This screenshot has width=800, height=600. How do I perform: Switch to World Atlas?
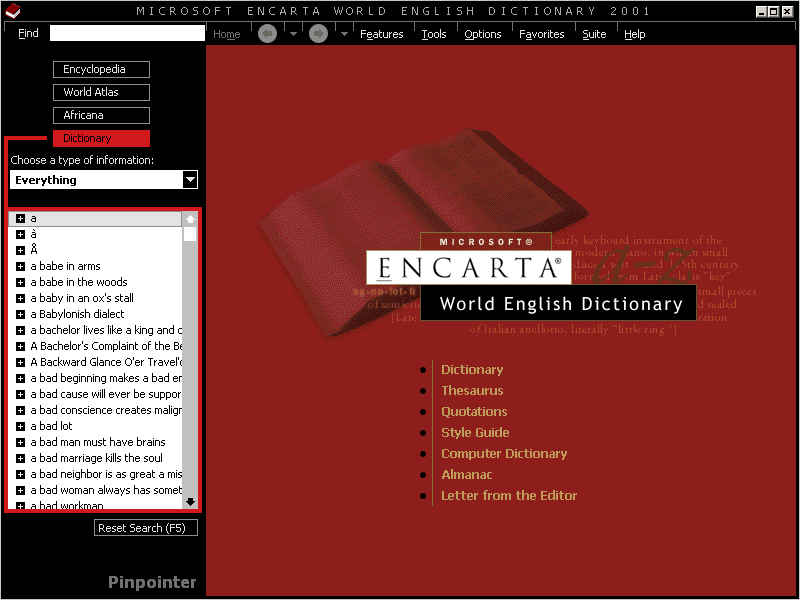pyautogui.click(x=101, y=92)
